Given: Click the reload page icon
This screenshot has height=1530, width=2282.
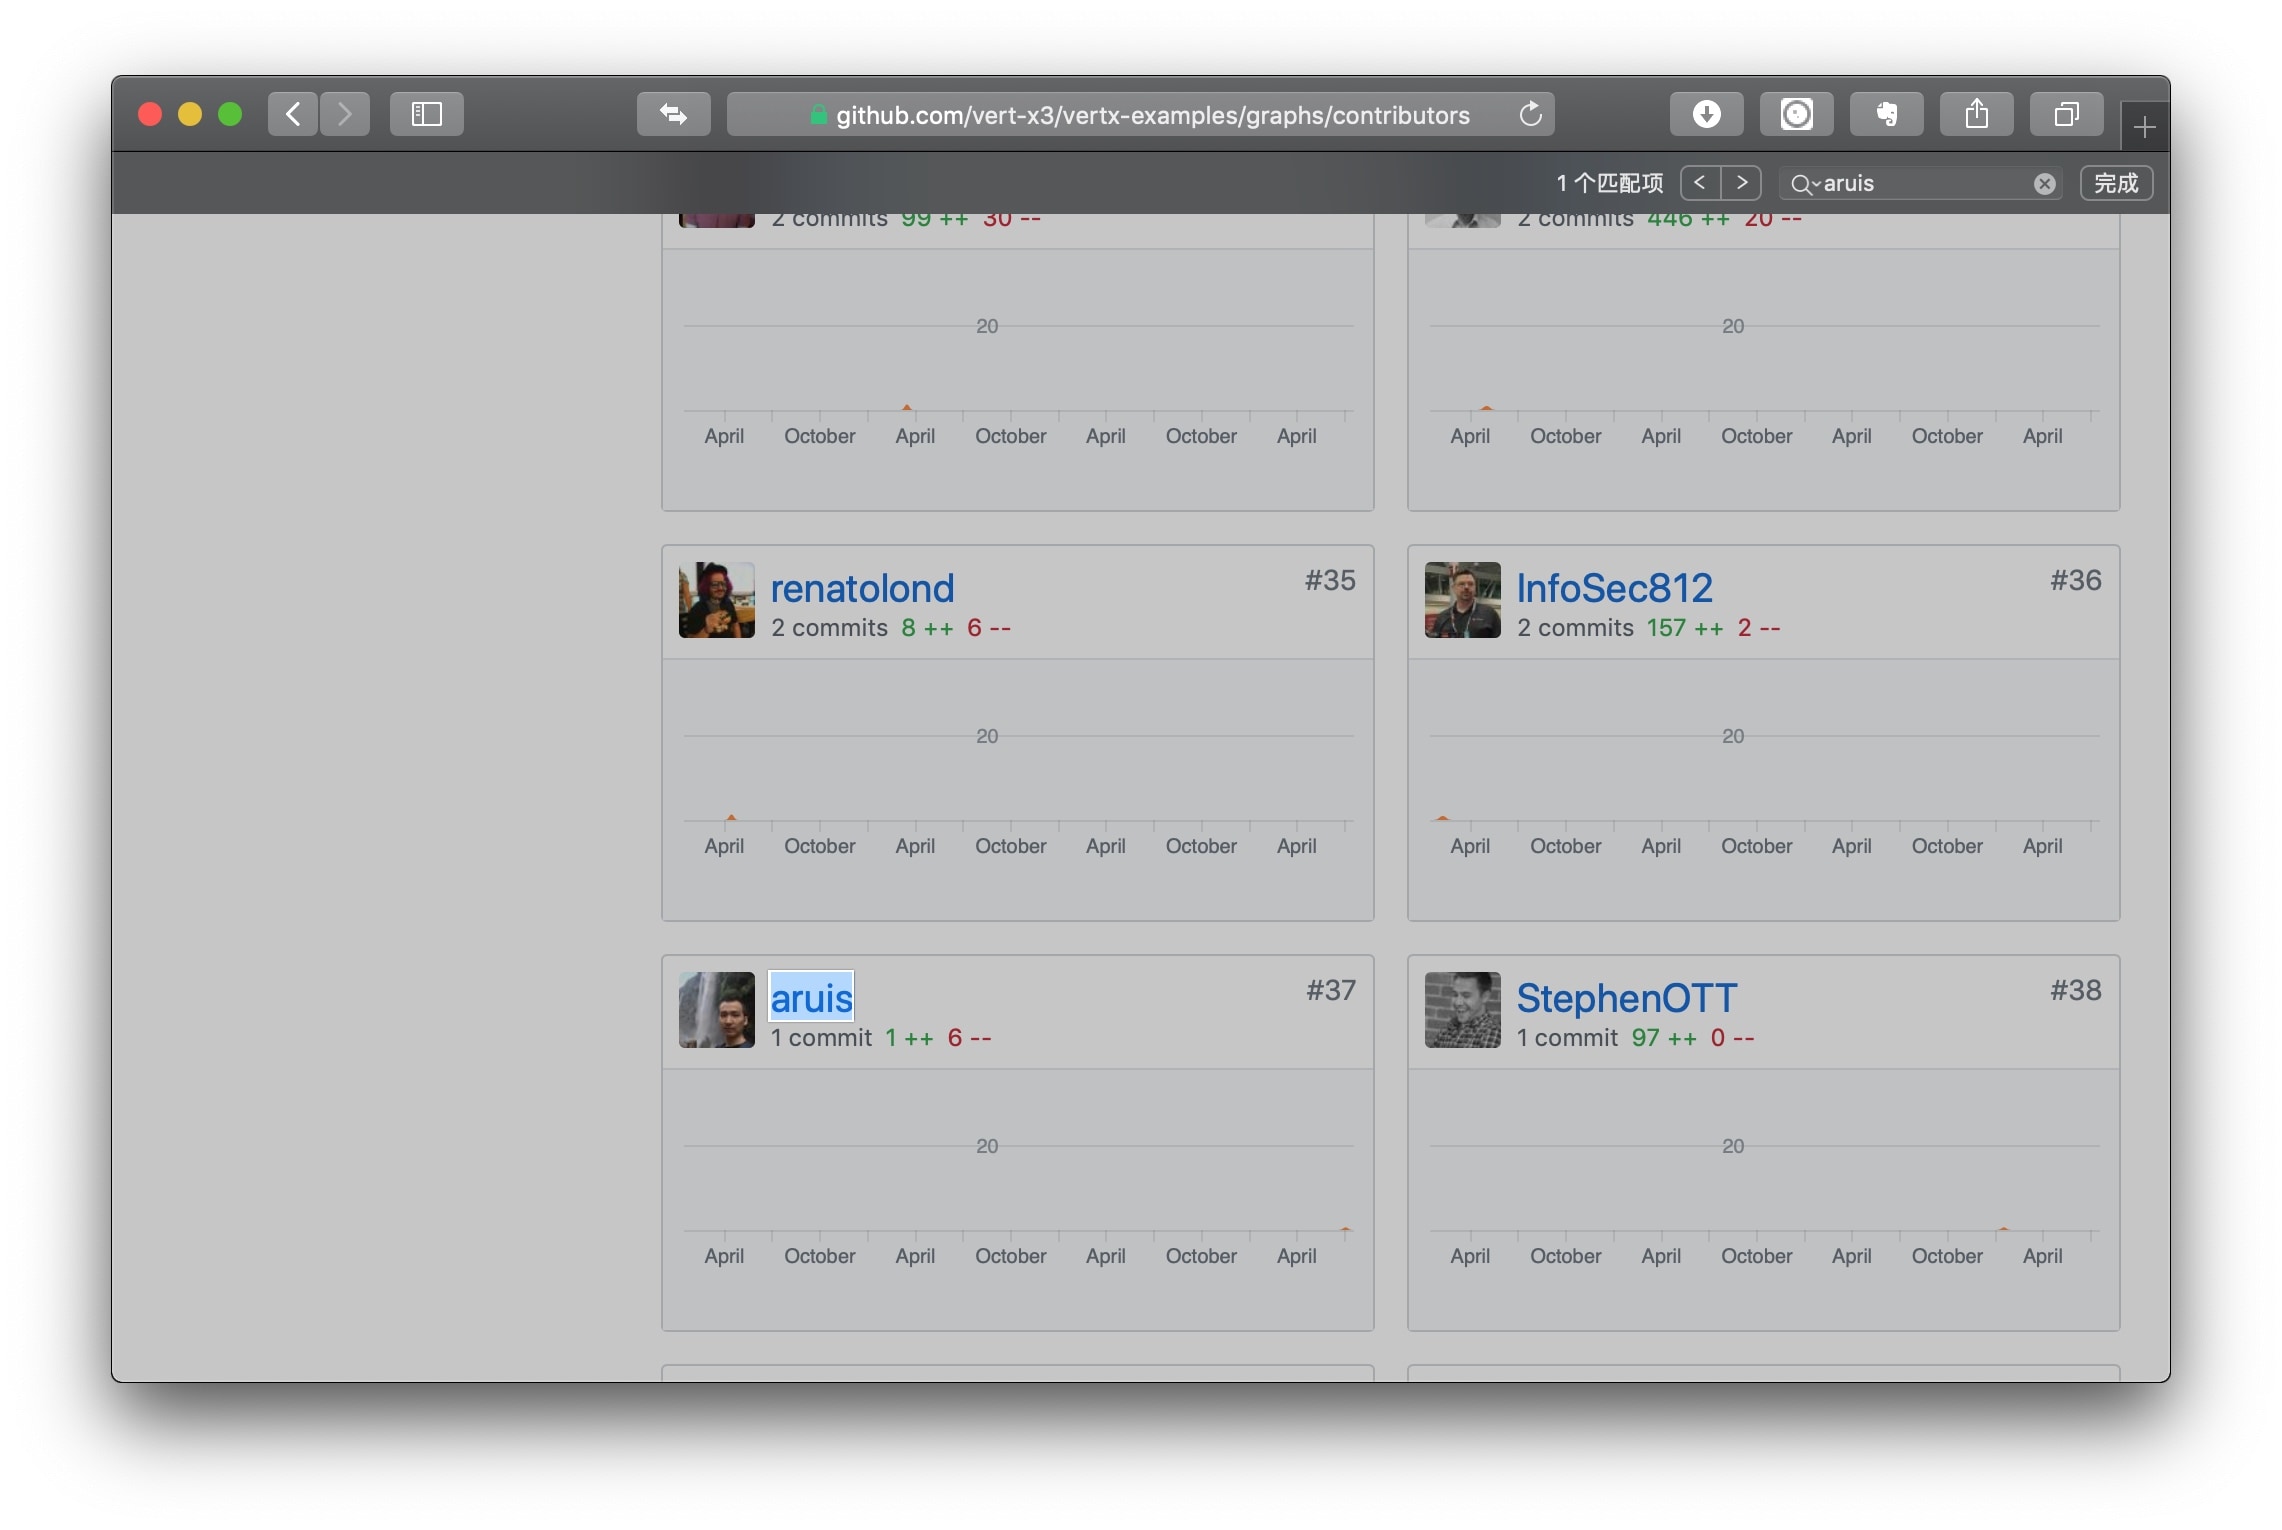Looking at the screenshot, I should 1530,115.
